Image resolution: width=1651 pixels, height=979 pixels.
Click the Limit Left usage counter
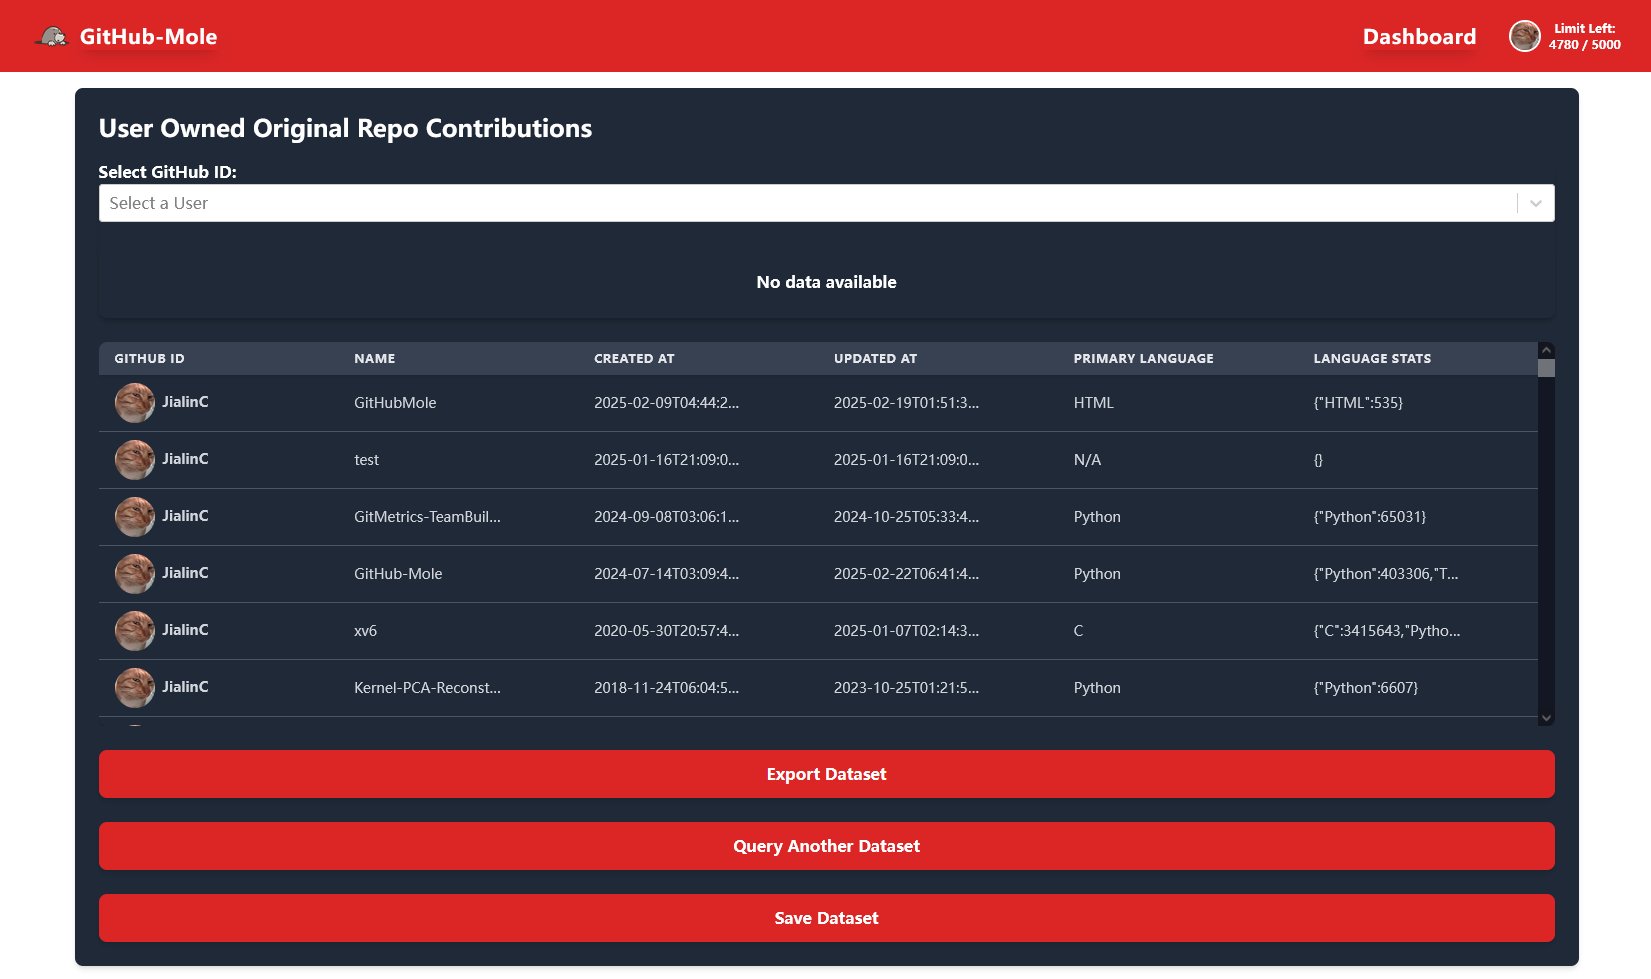[1585, 36]
